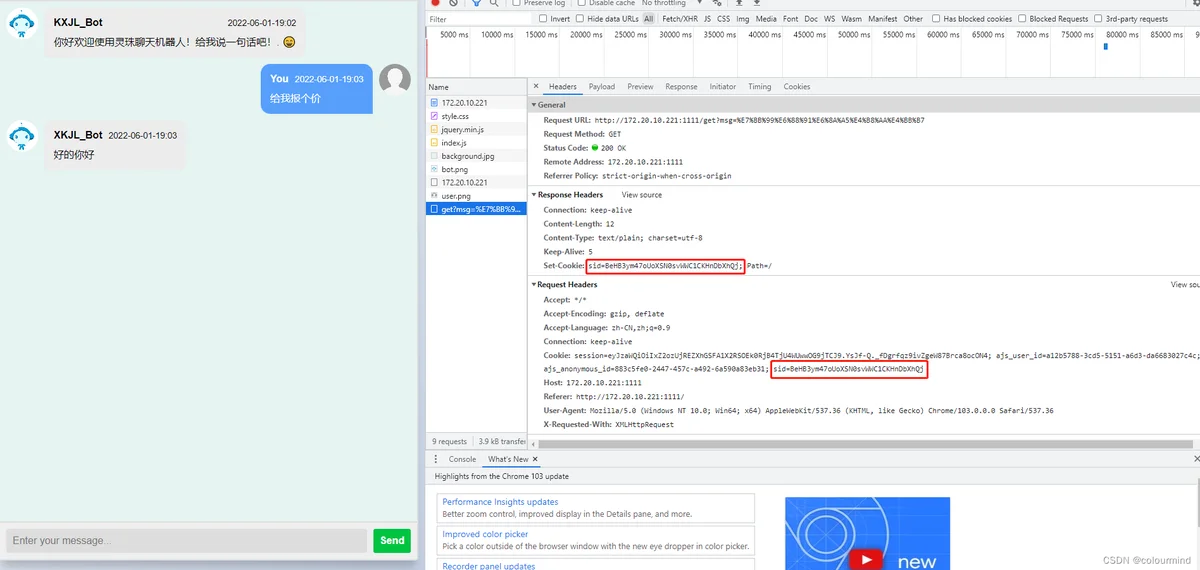Click the export HAR download icon
The height and width of the screenshot is (570, 1200).
[x=758, y=3]
